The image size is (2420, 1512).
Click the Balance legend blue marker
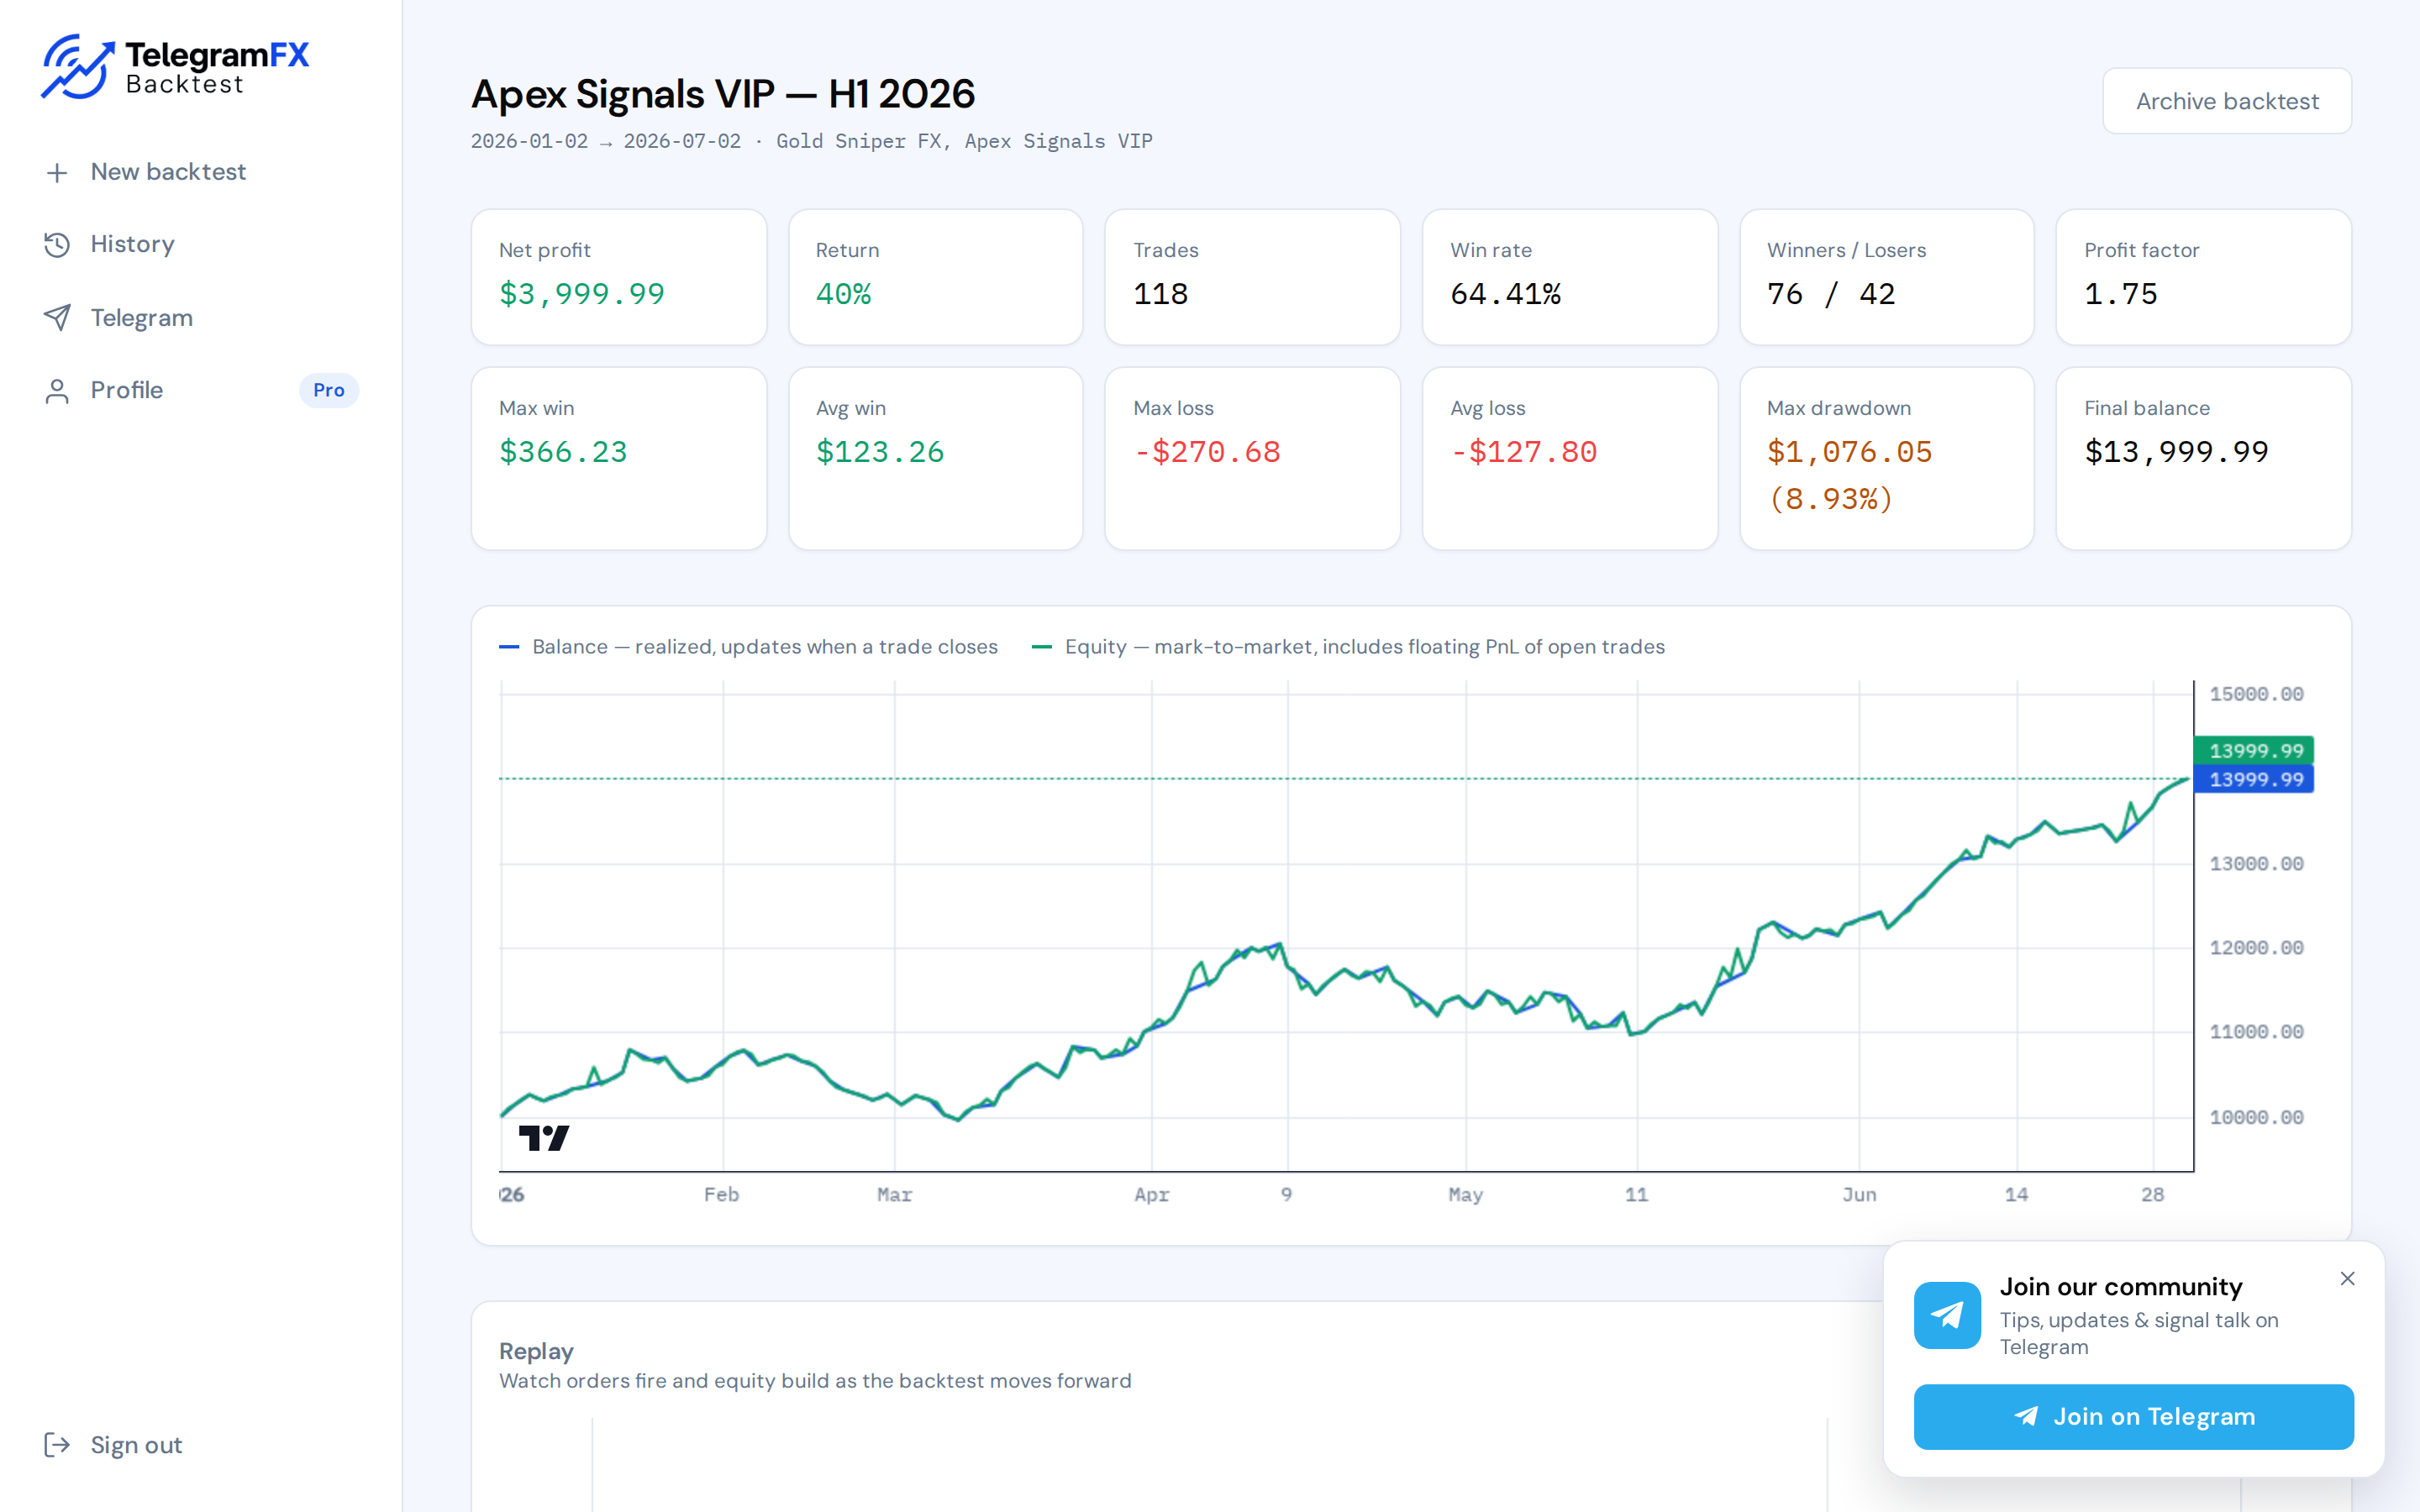[x=509, y=647]
